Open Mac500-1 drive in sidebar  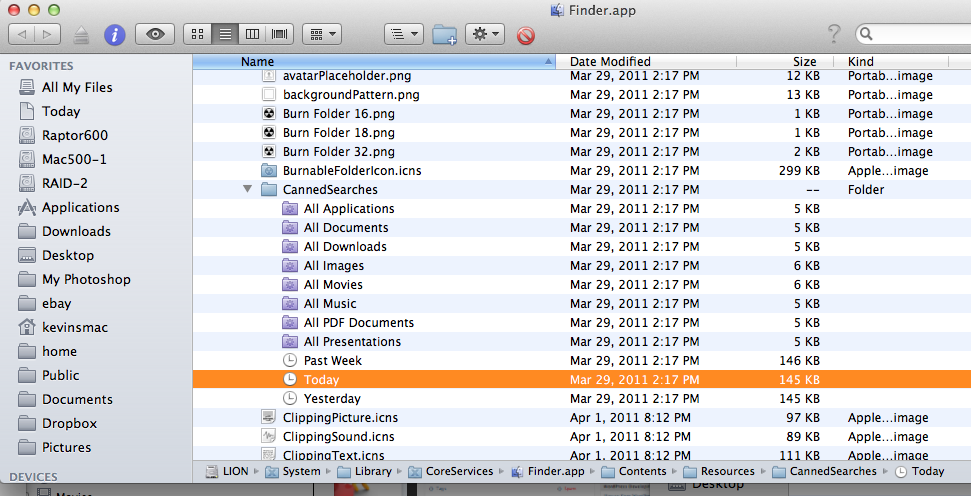tap(74, 159)
